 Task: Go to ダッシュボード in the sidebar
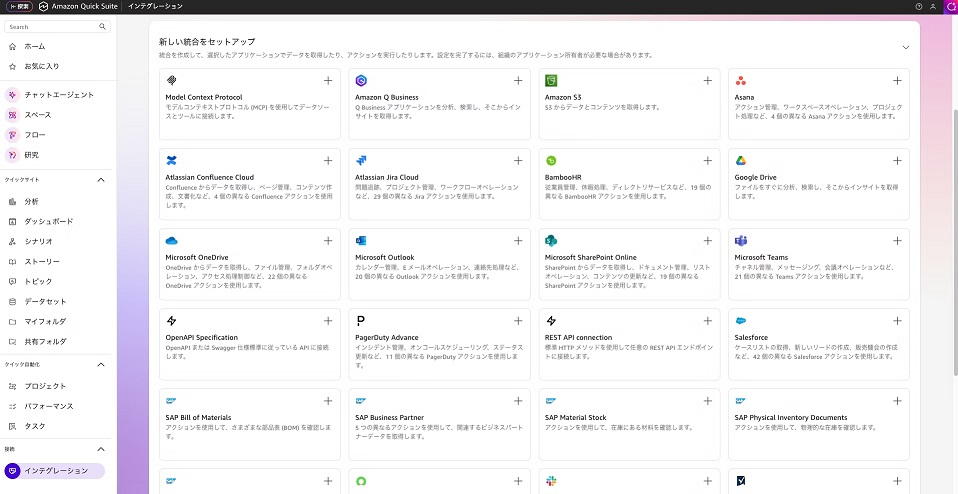pos(48,221)
